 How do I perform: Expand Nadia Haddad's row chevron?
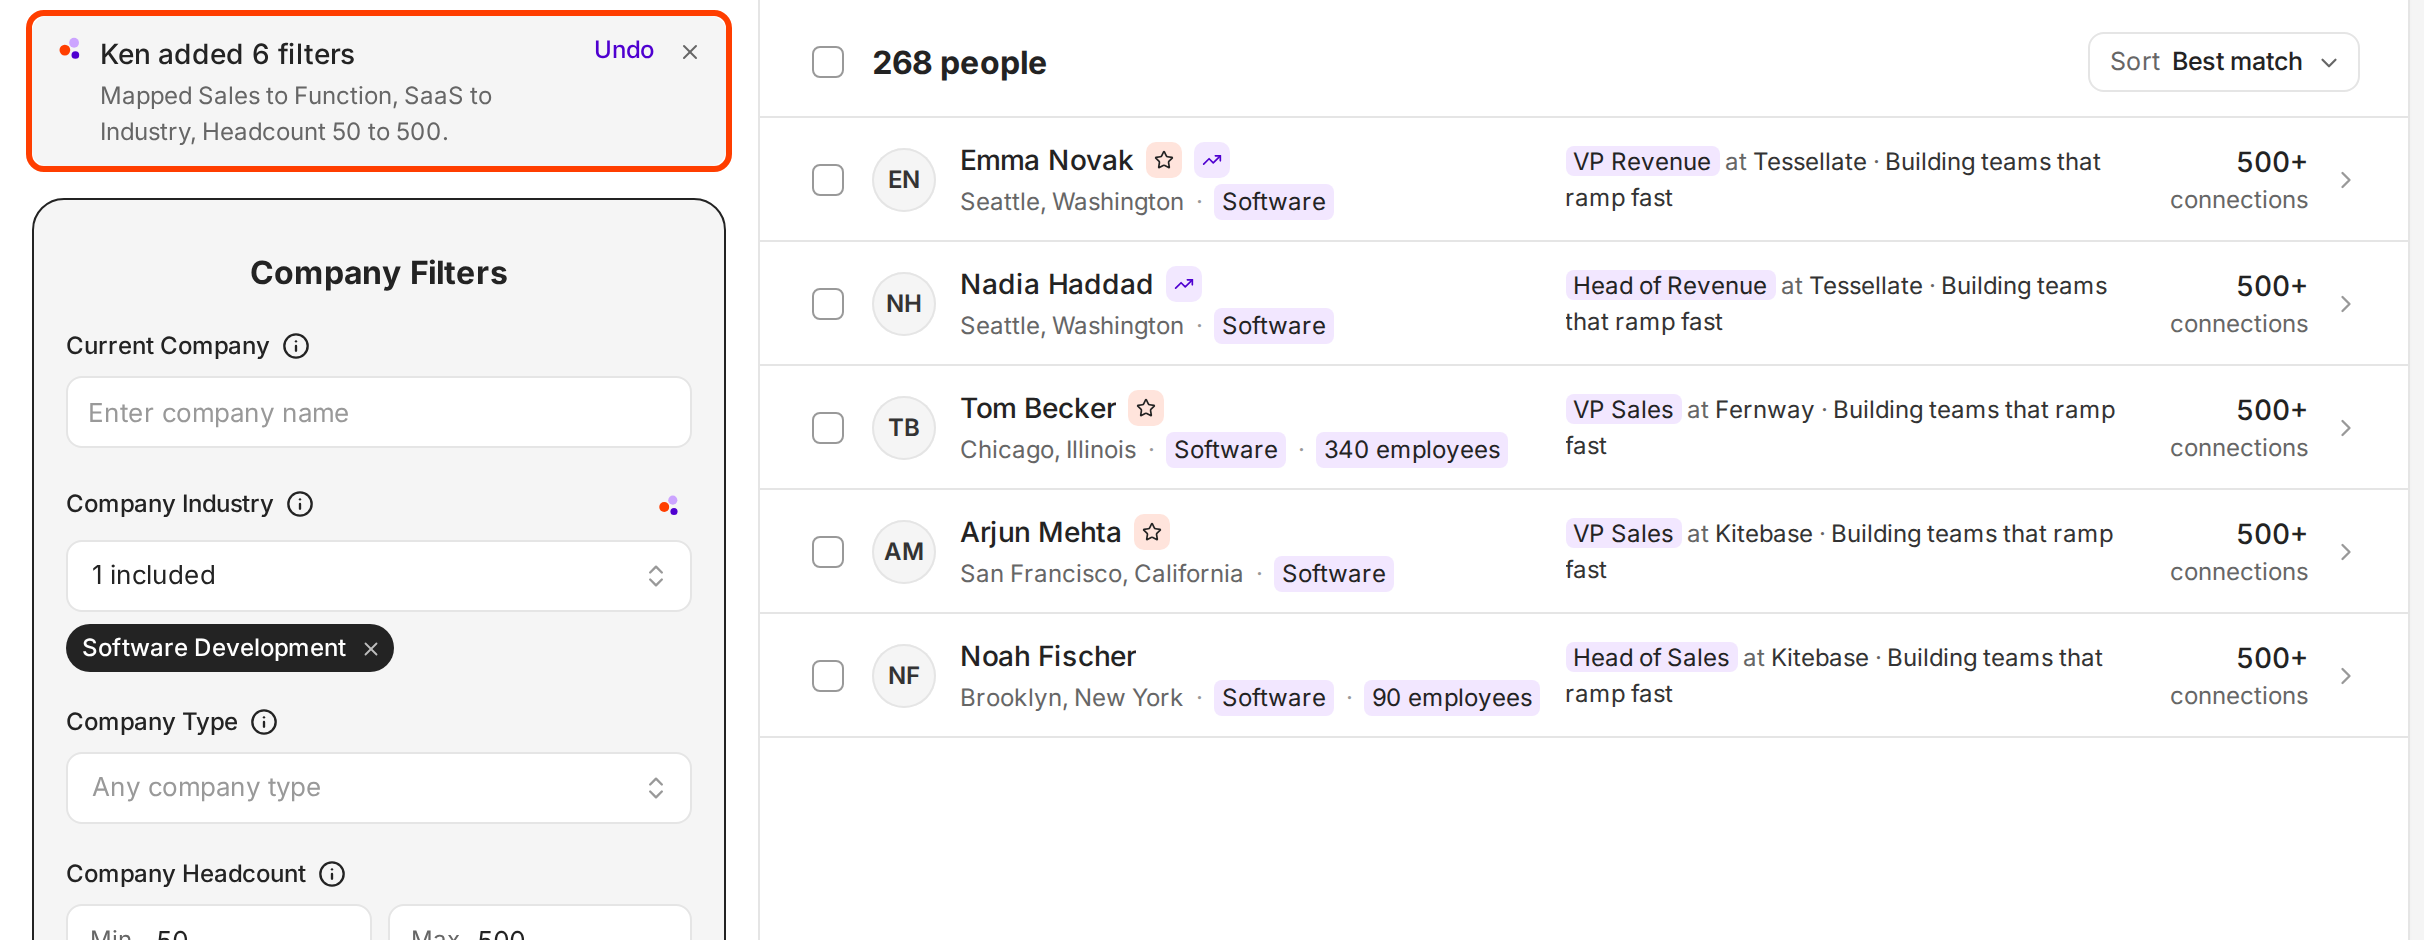click(2345, 304)
